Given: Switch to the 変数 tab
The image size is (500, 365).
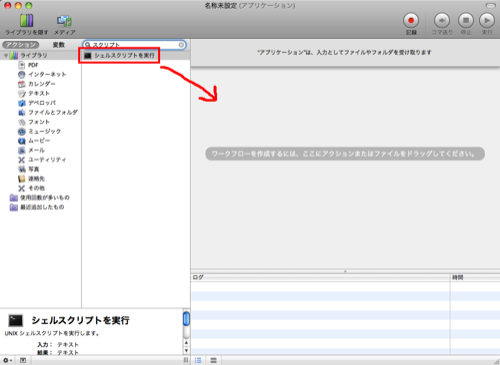Looking at the screenshot, I should tap(59, 45).
